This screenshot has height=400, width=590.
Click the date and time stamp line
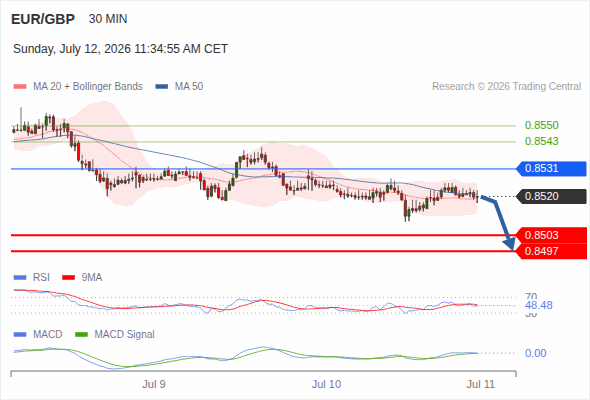point(120,49)
